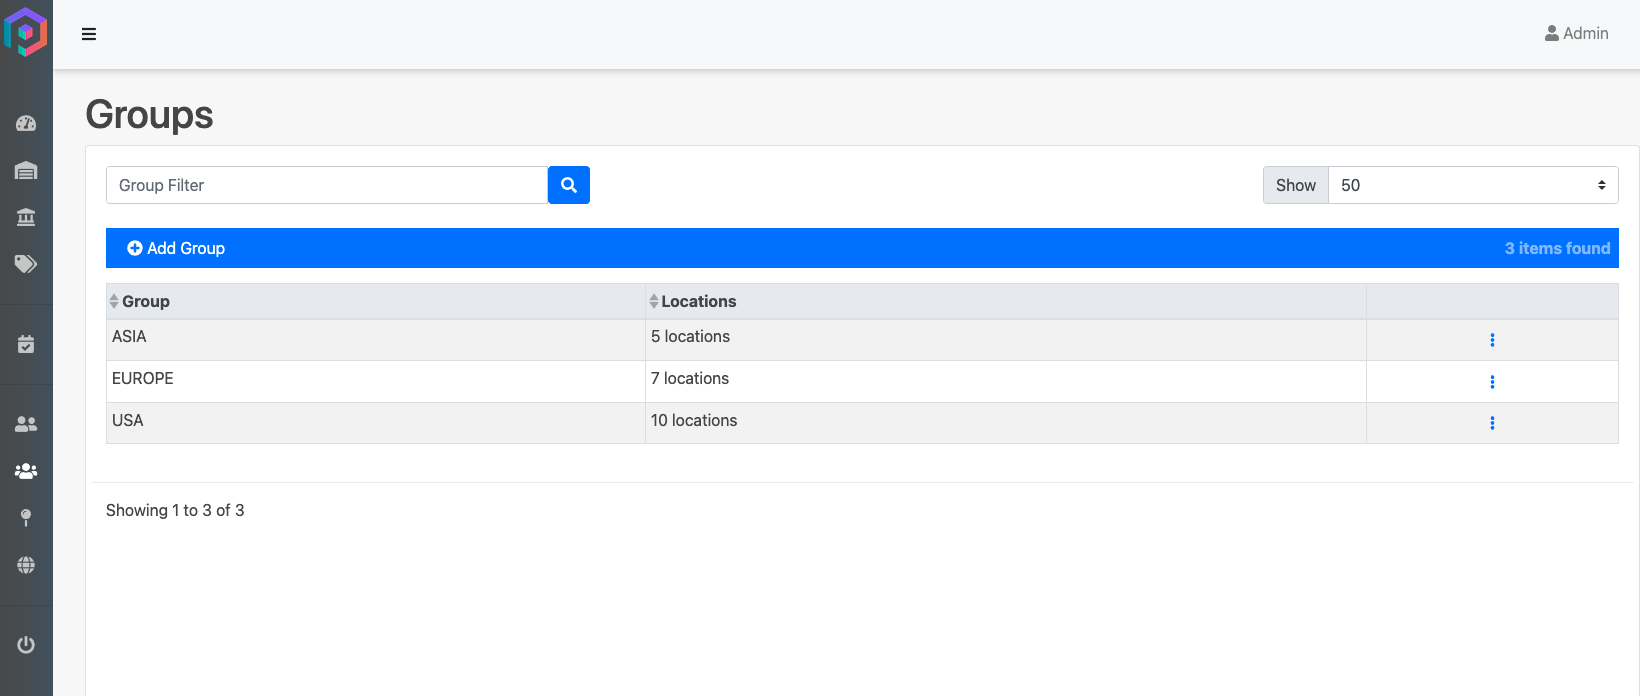Open actions menu for EUROPE row
1640x696 pixels.
click(x=1492, y=382)
